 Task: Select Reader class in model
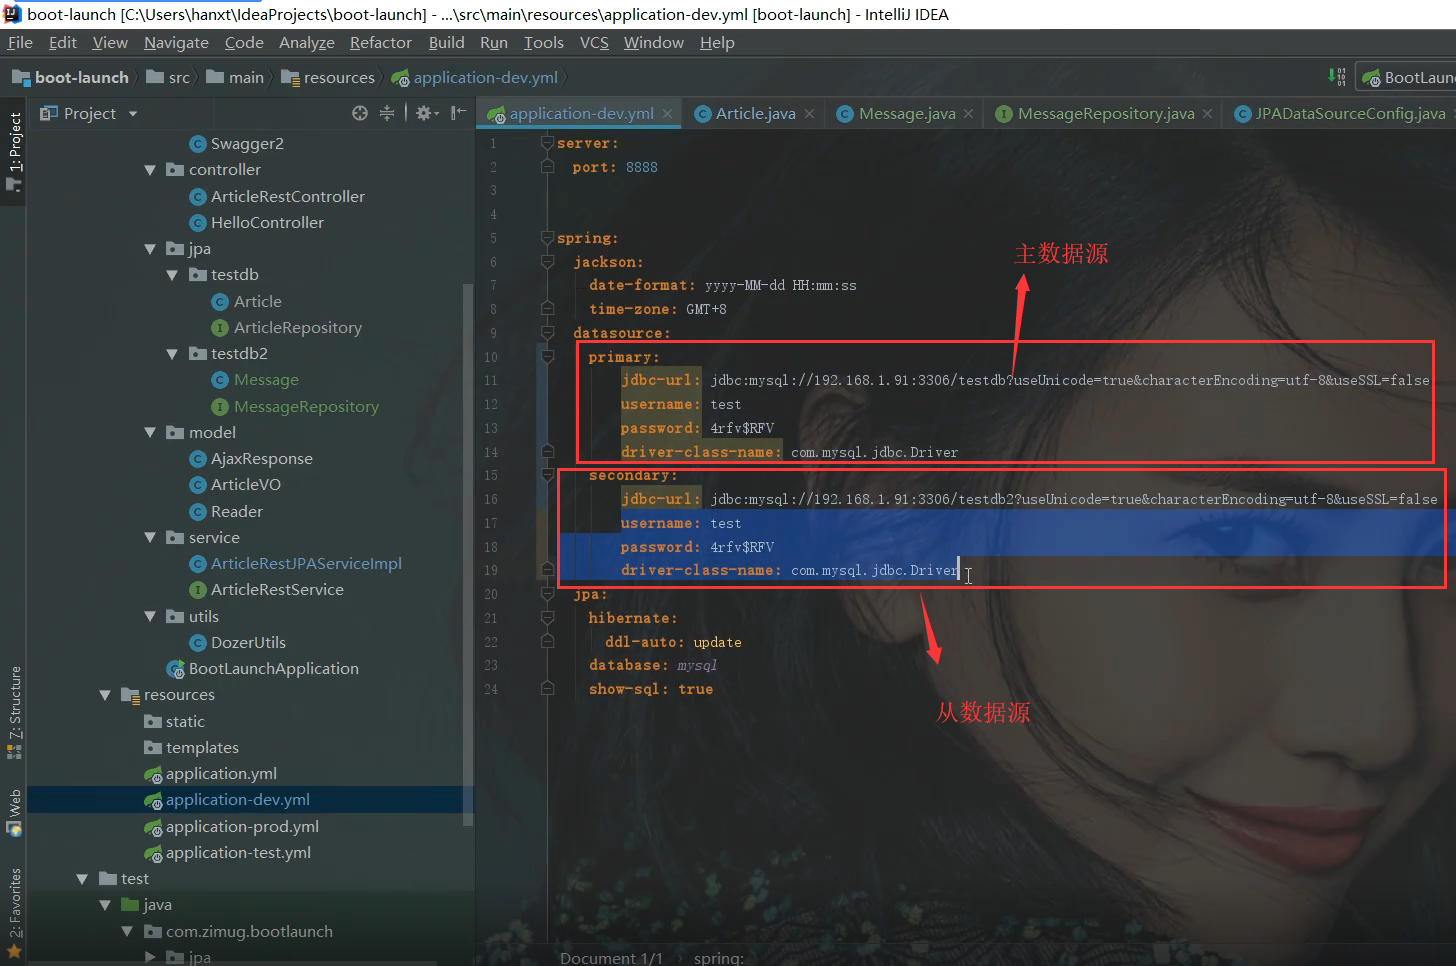point(226,512)
